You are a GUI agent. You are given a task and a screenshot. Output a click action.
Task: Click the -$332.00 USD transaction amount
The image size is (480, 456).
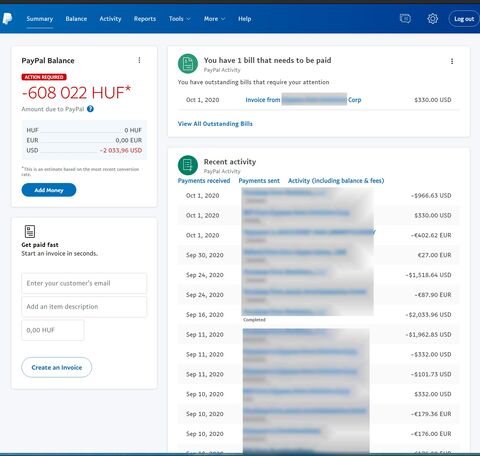click(431, 354)
